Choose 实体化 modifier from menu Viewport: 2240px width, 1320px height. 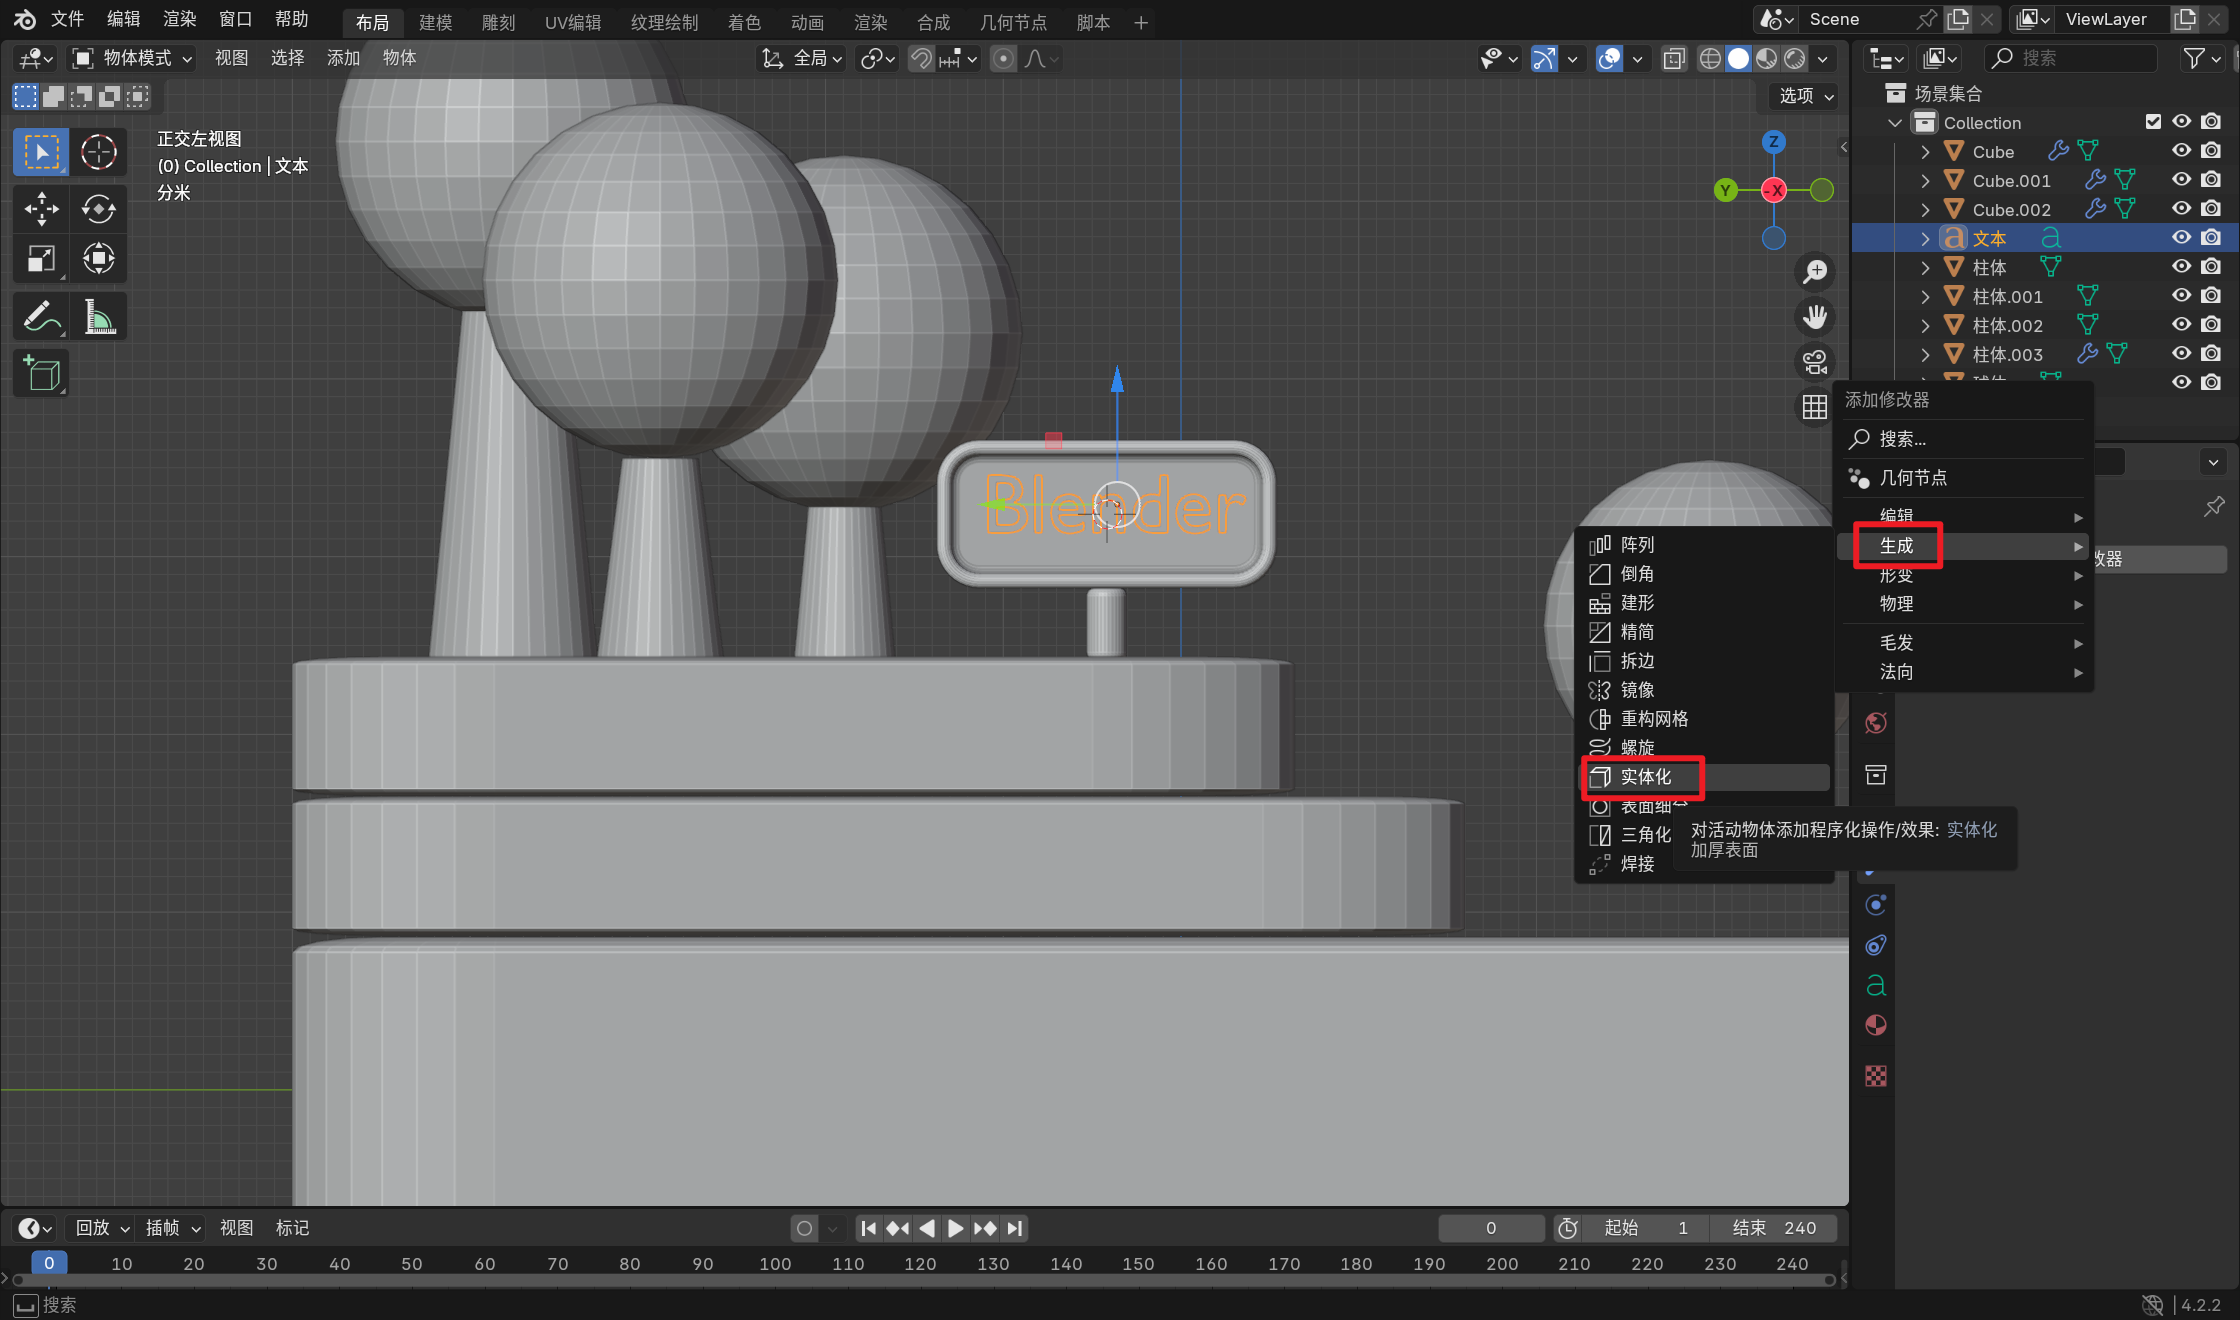coord(1645,777)
